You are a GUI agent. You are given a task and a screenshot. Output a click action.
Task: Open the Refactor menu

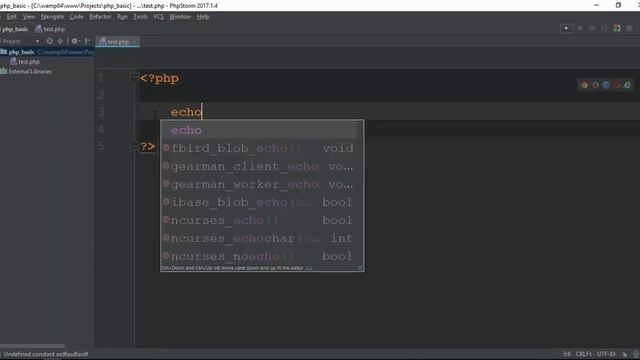(100, 17)
